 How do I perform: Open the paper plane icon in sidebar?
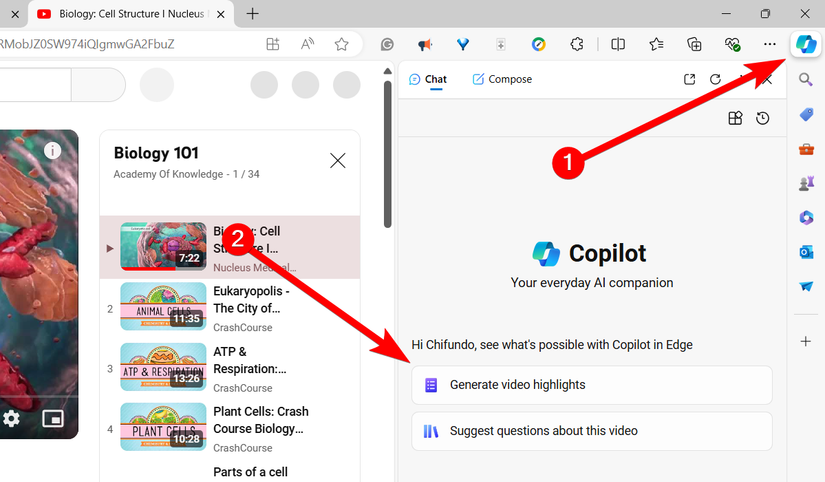[x=806, y=286]
